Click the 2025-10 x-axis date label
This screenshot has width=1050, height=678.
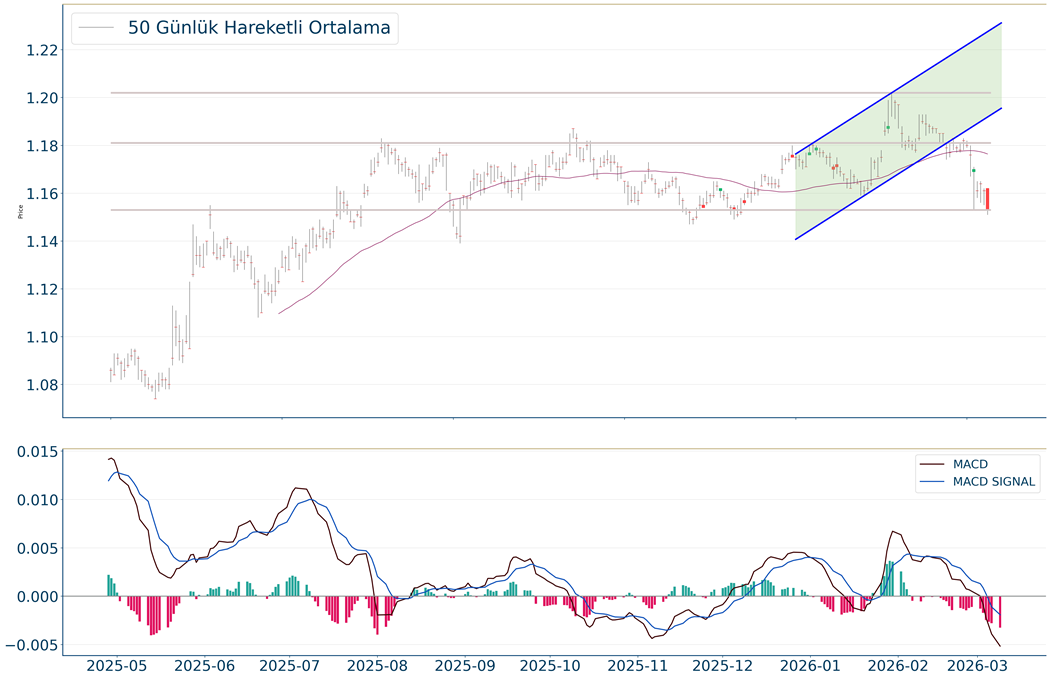point(550,665)
